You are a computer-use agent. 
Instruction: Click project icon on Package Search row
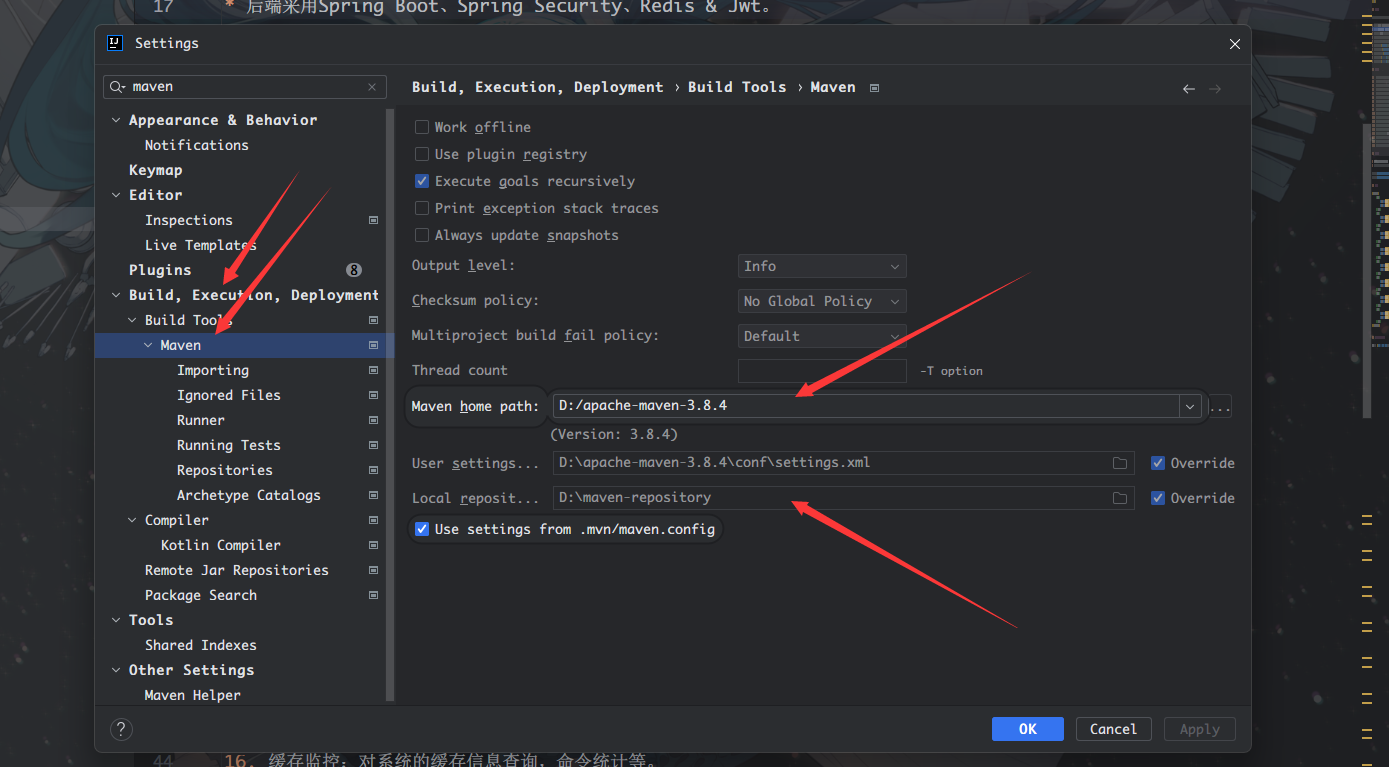click(373, 595)
